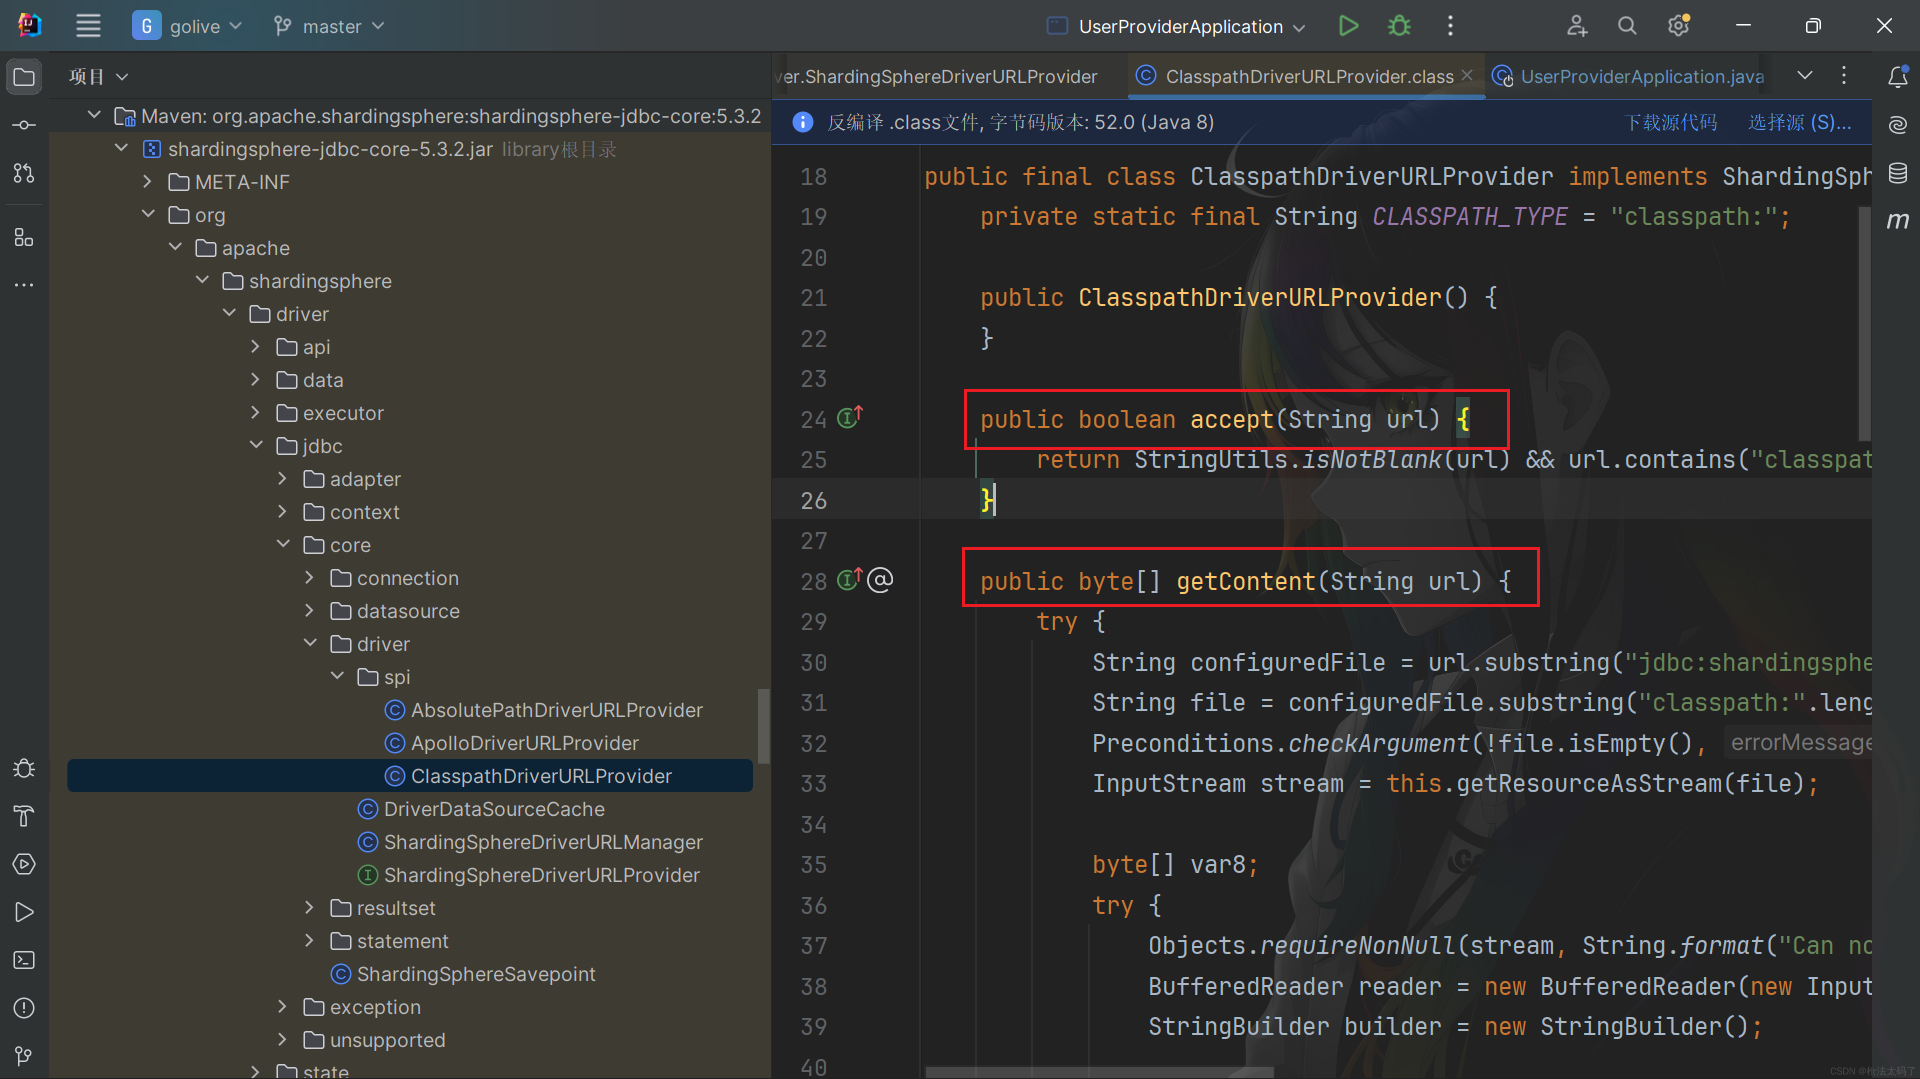Expand the META-INF folder
Viewport: 1920px width, 1079px height.
point(148,181)
